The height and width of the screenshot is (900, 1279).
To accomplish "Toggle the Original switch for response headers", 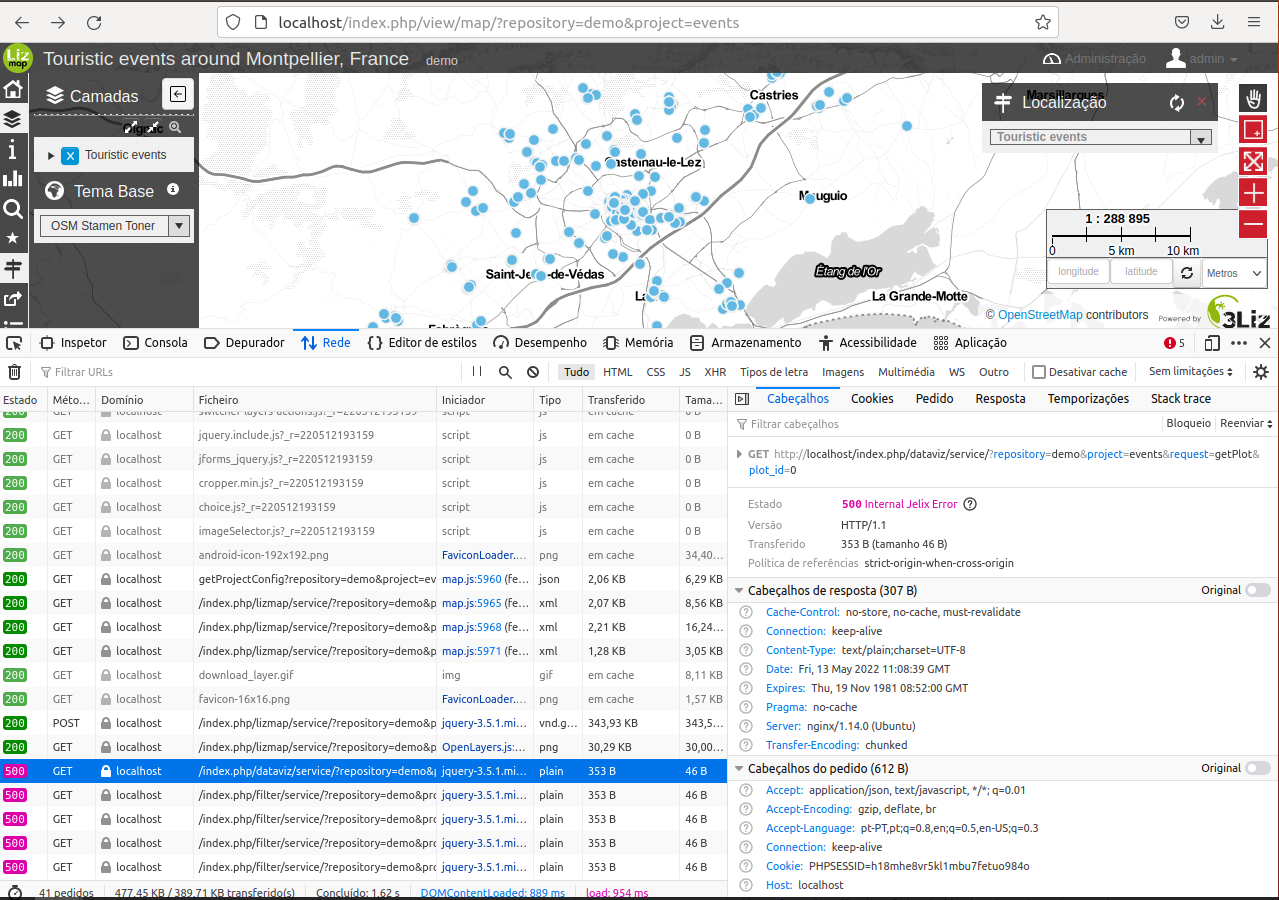I will coord(1256,590).
